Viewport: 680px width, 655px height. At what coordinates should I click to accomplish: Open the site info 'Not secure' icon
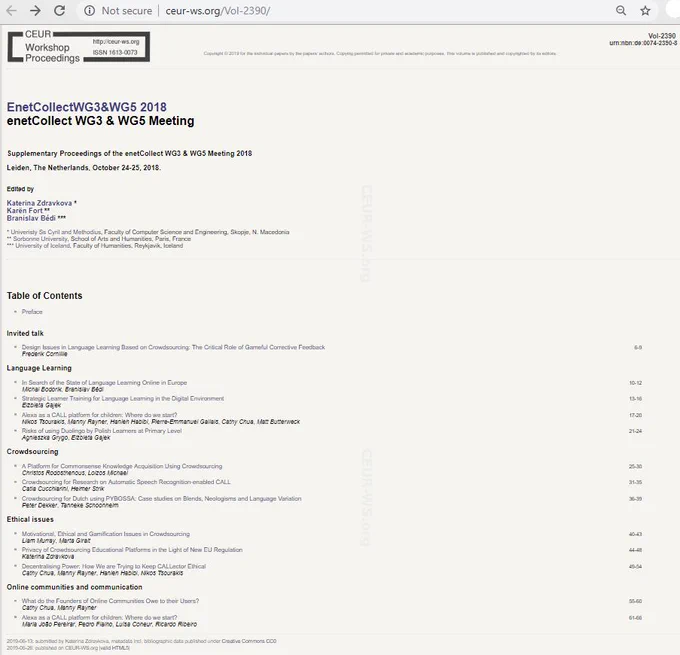[x=89, y=11]
